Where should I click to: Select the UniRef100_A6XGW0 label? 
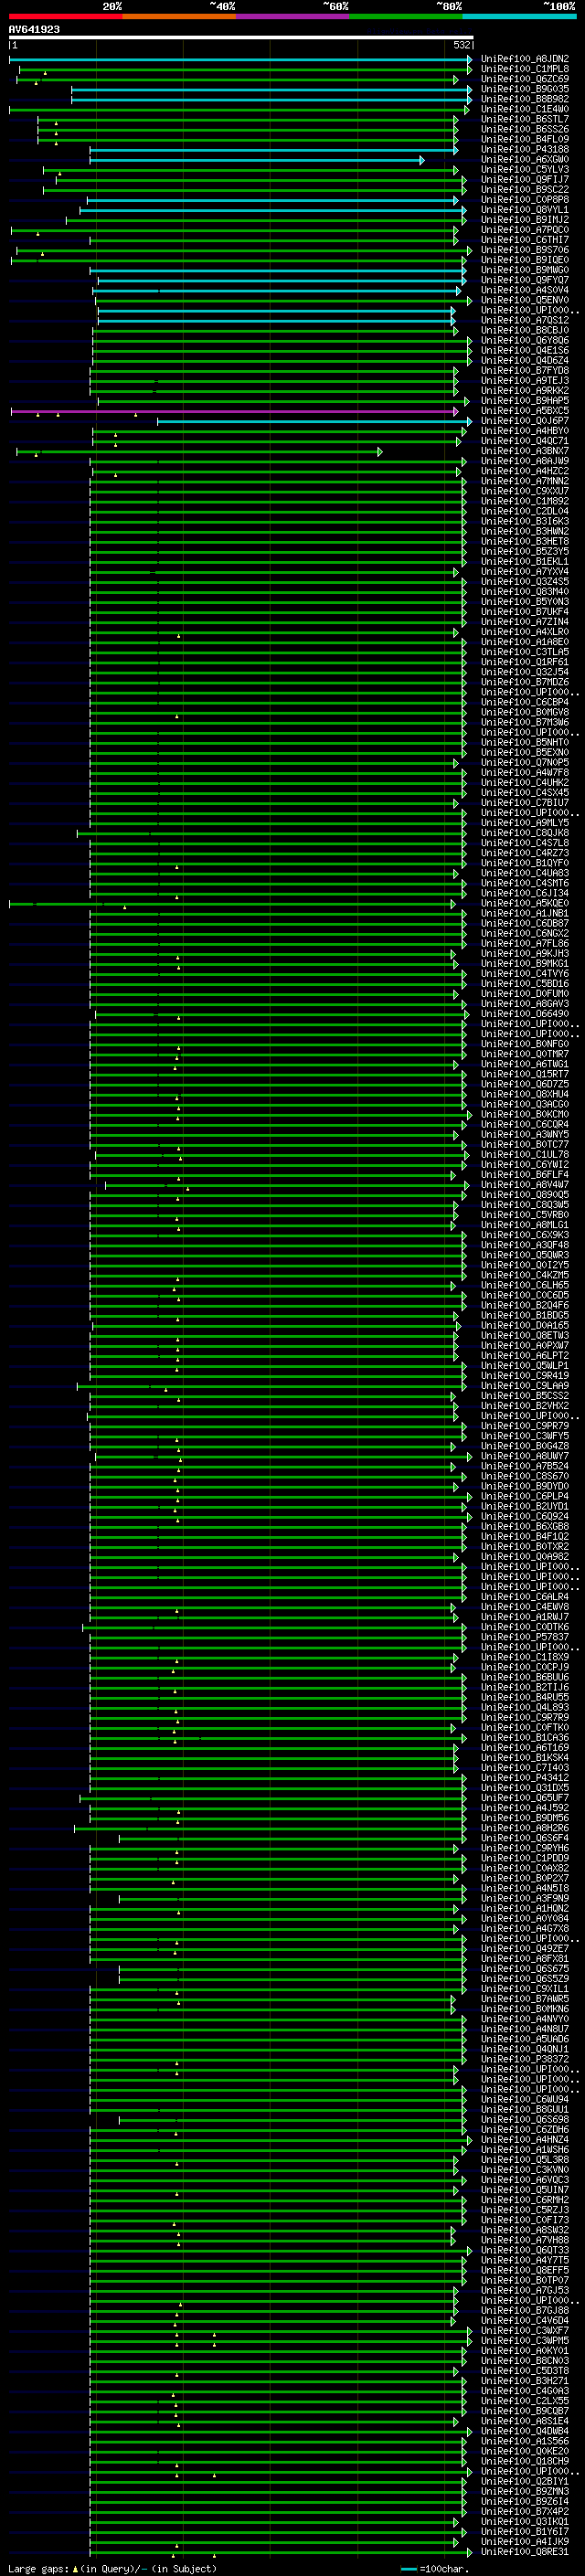(525, 159)
